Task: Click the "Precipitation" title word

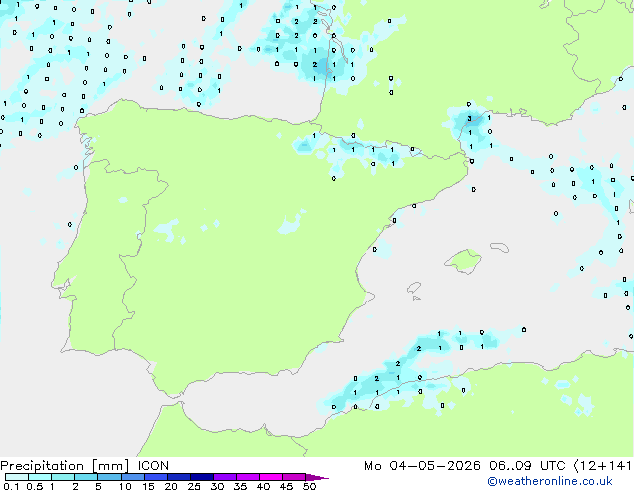Action: pos(42,466)
